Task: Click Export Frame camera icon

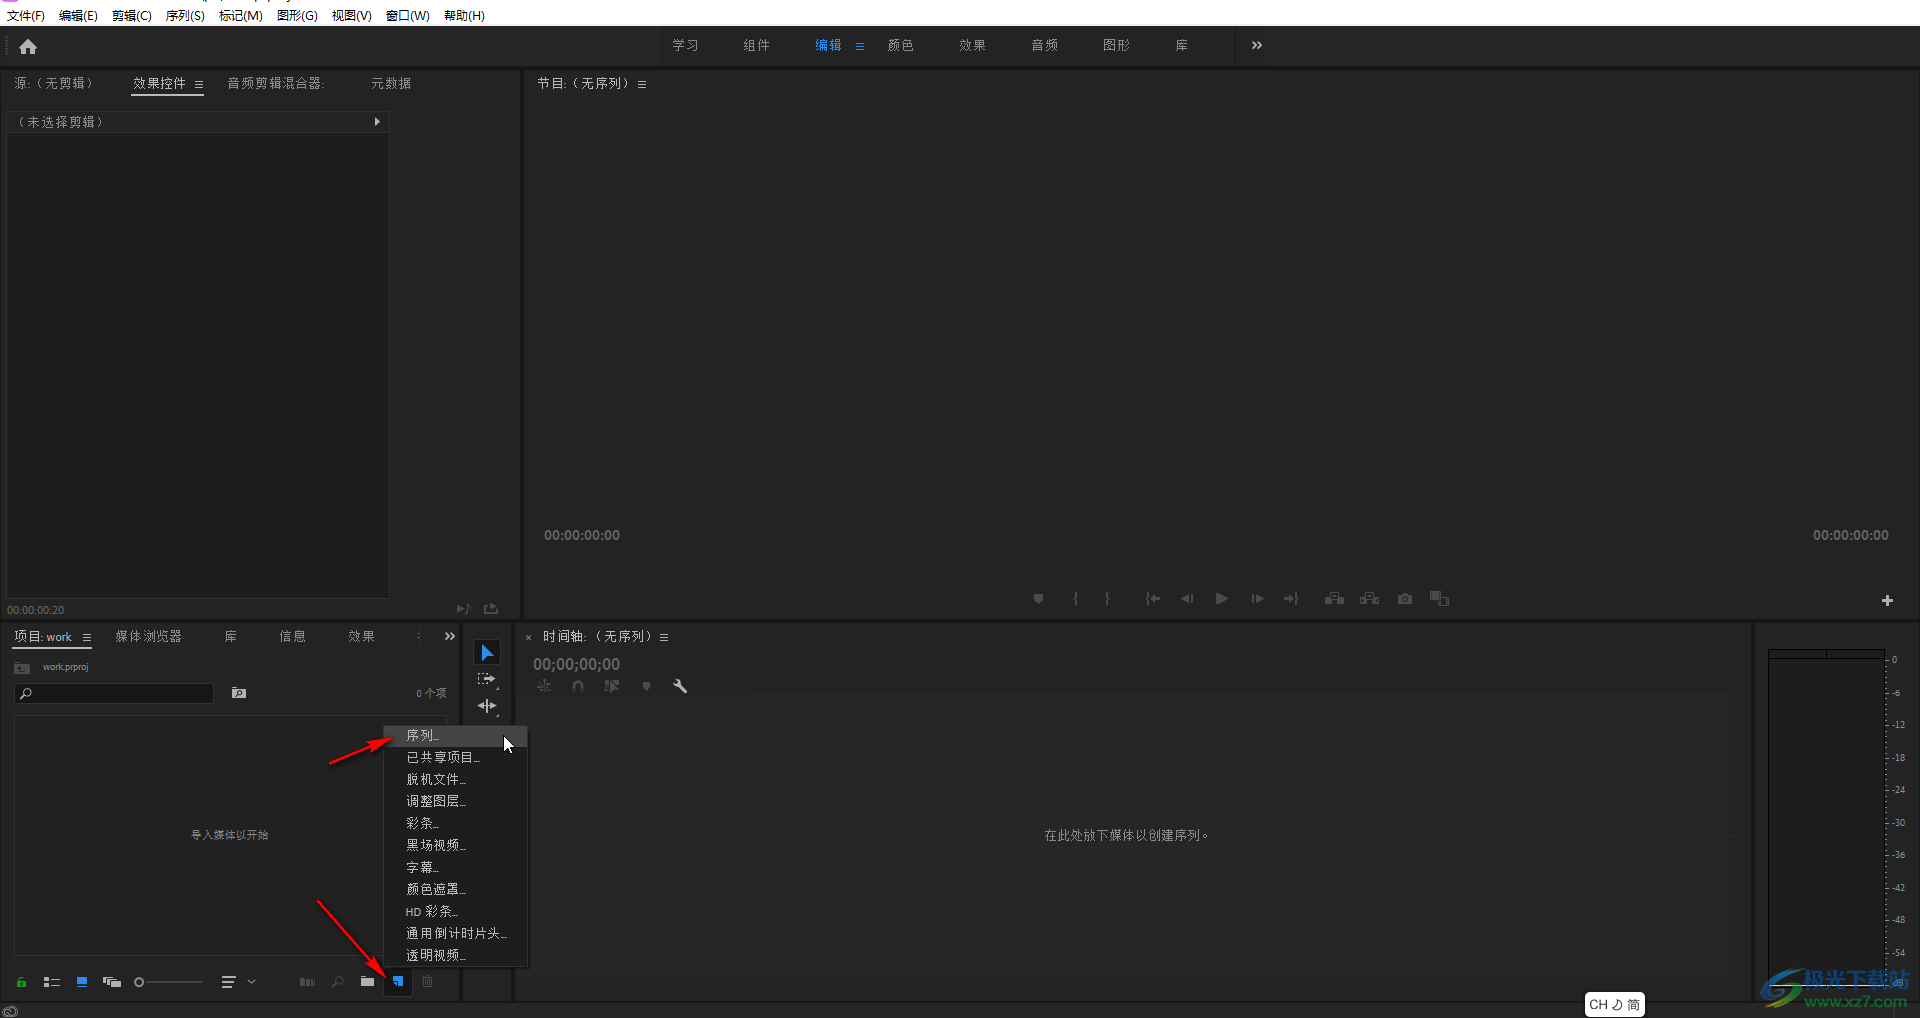Action: (x=1405, y=599)
